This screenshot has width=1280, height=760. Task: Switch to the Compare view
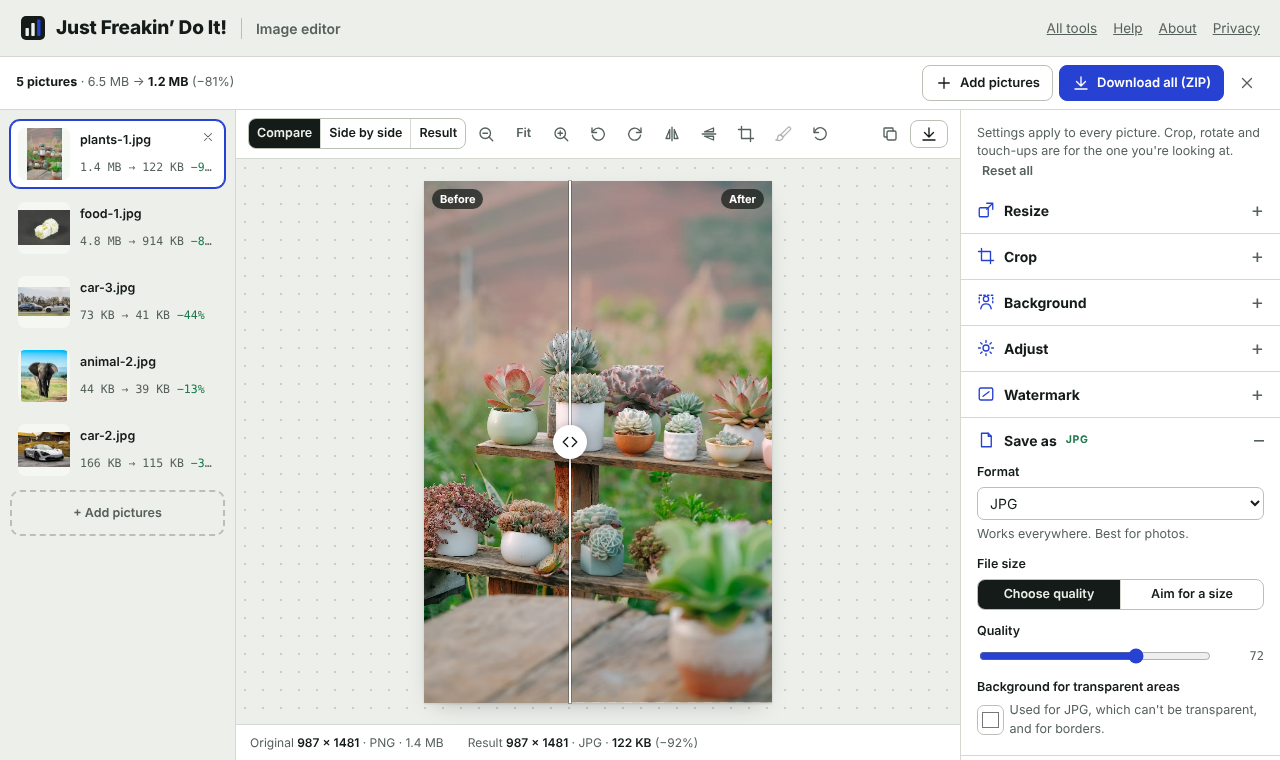pos(285,133)
